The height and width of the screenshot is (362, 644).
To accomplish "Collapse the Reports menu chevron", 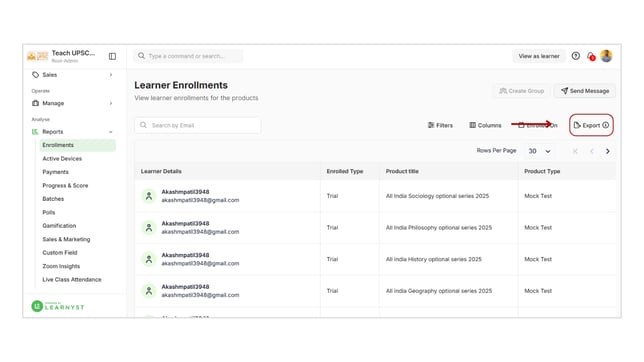I will tap(111, 132).
